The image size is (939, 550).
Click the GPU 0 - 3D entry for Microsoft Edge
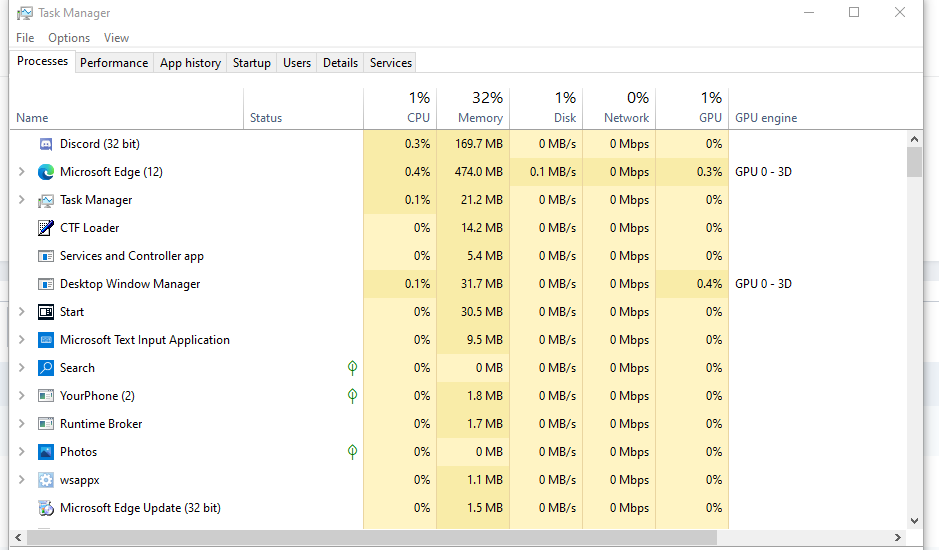pos(763,172)
